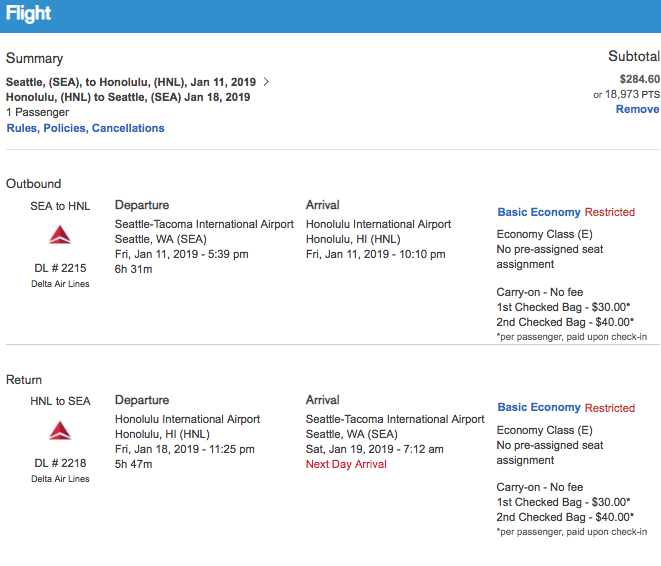Click the Flight header title

point(29,15)
